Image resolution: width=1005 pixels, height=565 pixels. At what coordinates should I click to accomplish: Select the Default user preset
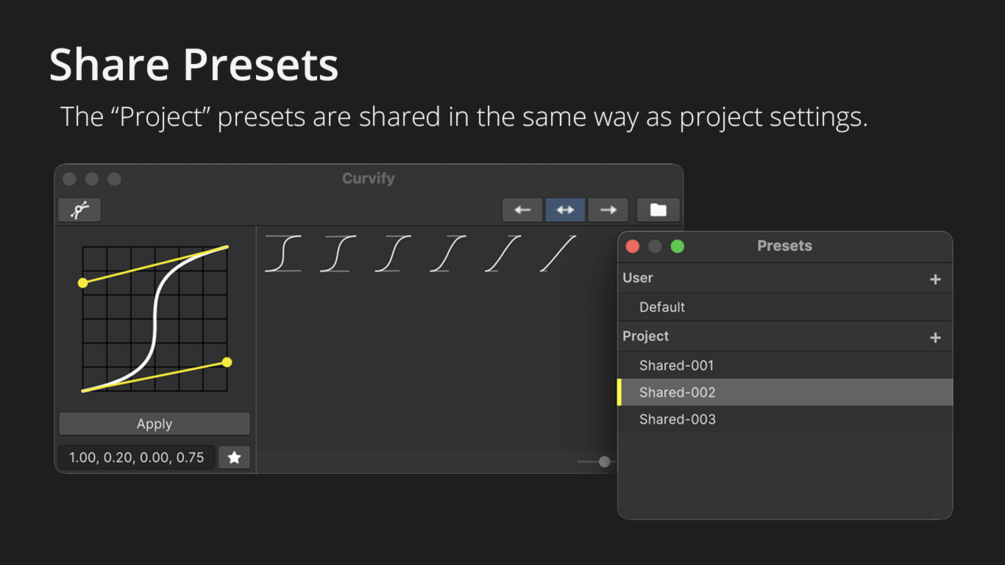click(x=662, y=307)
